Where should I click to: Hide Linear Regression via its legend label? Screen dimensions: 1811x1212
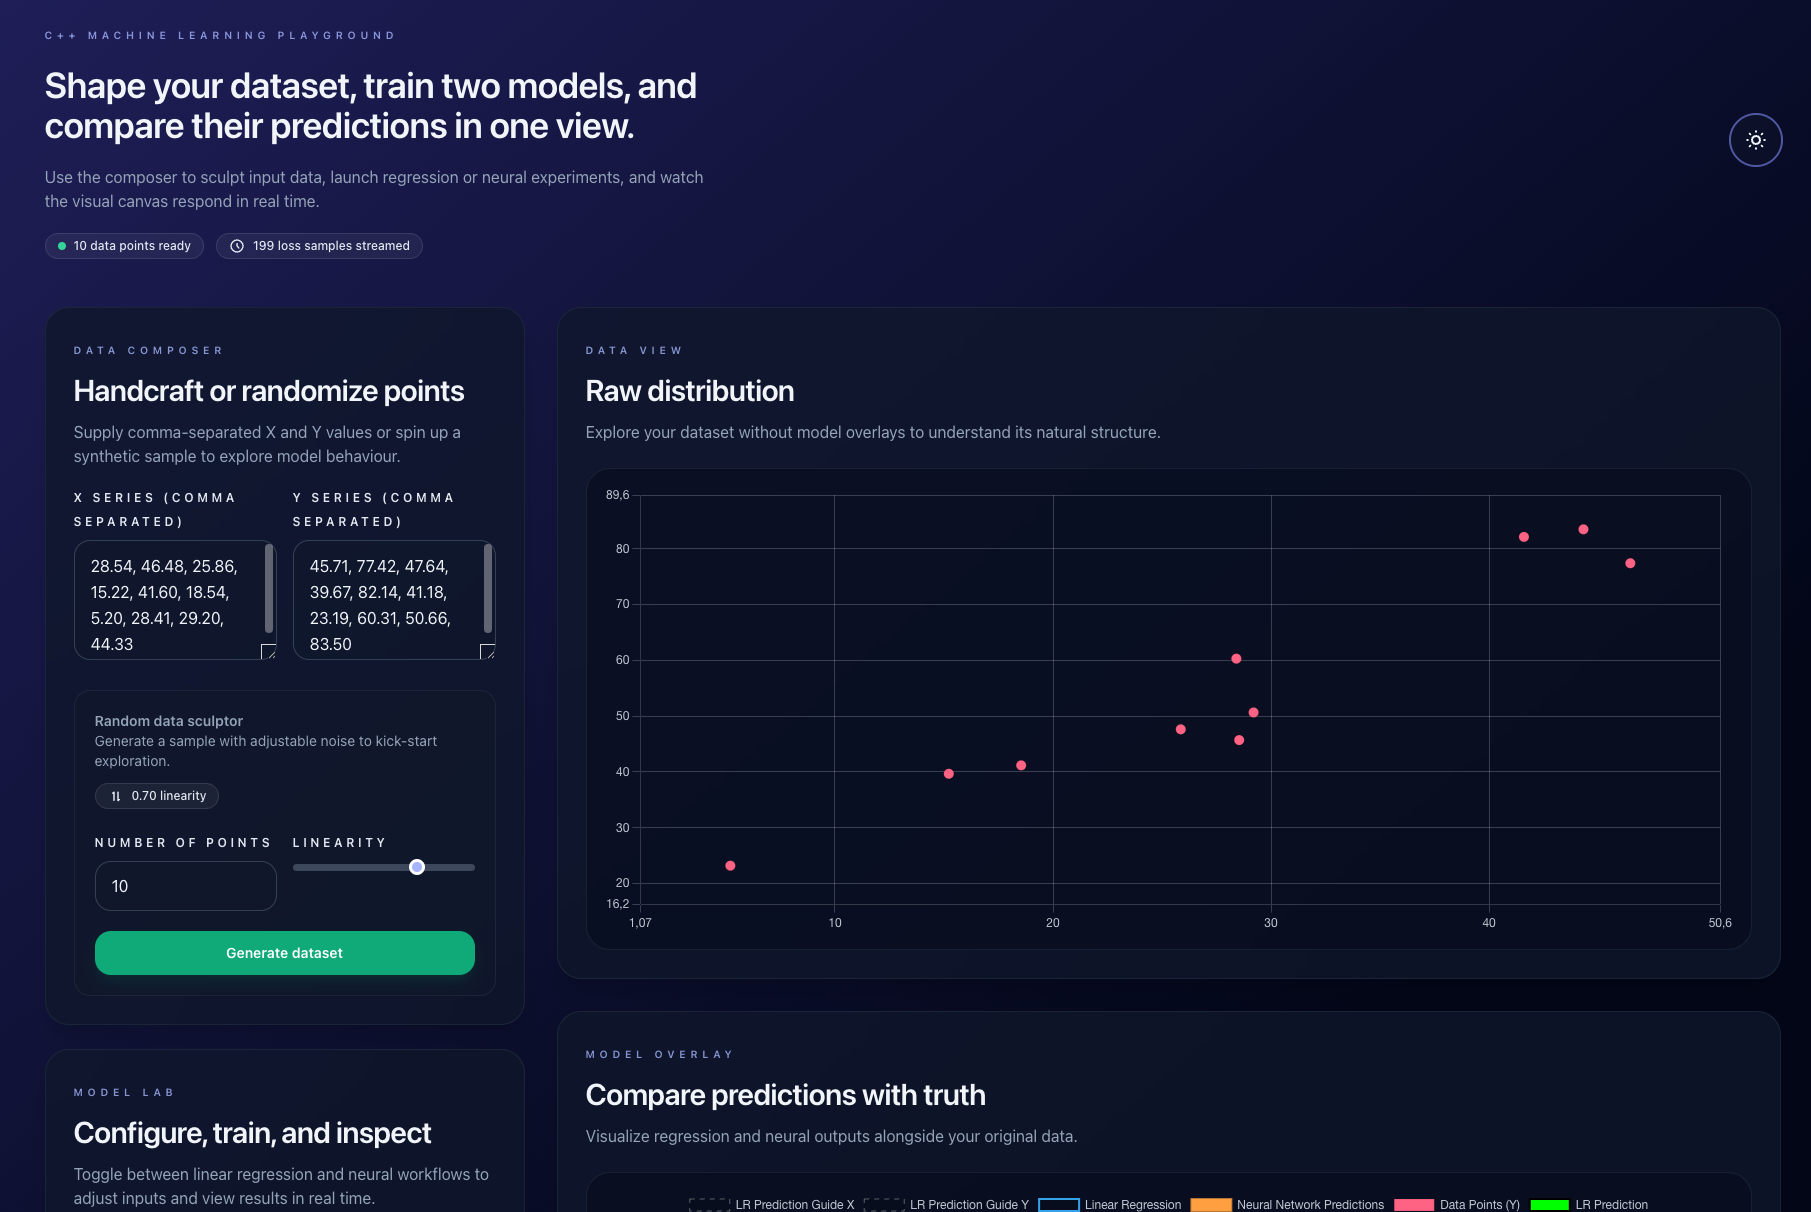click(x=1132, y=1204)
